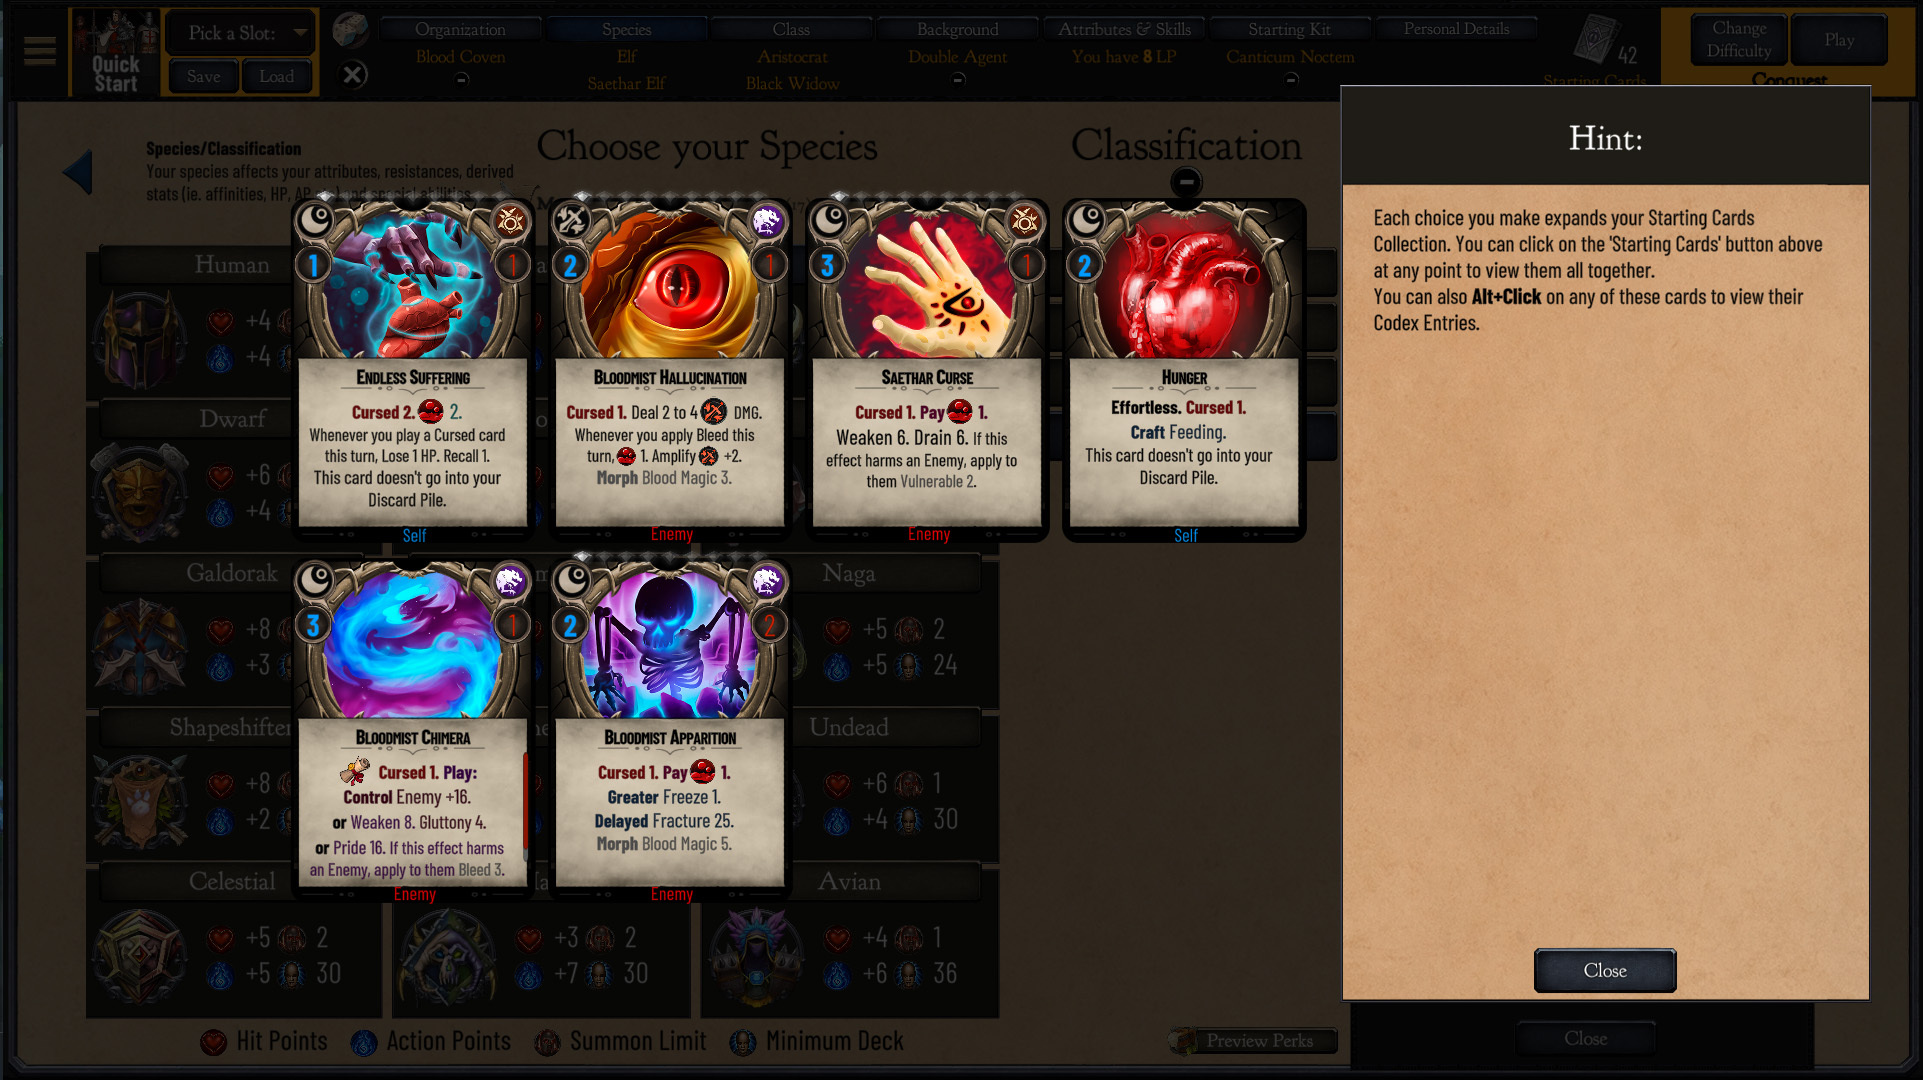Click the dice randomize icon
The image size is (1923, 1080).
[x=351, y=30]
